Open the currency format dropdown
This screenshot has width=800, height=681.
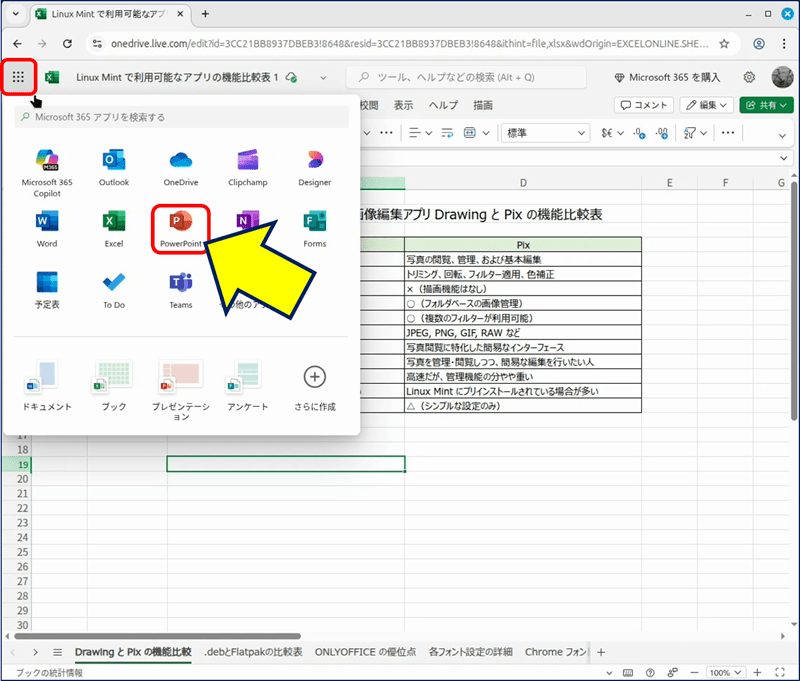[x=612, y=133]
